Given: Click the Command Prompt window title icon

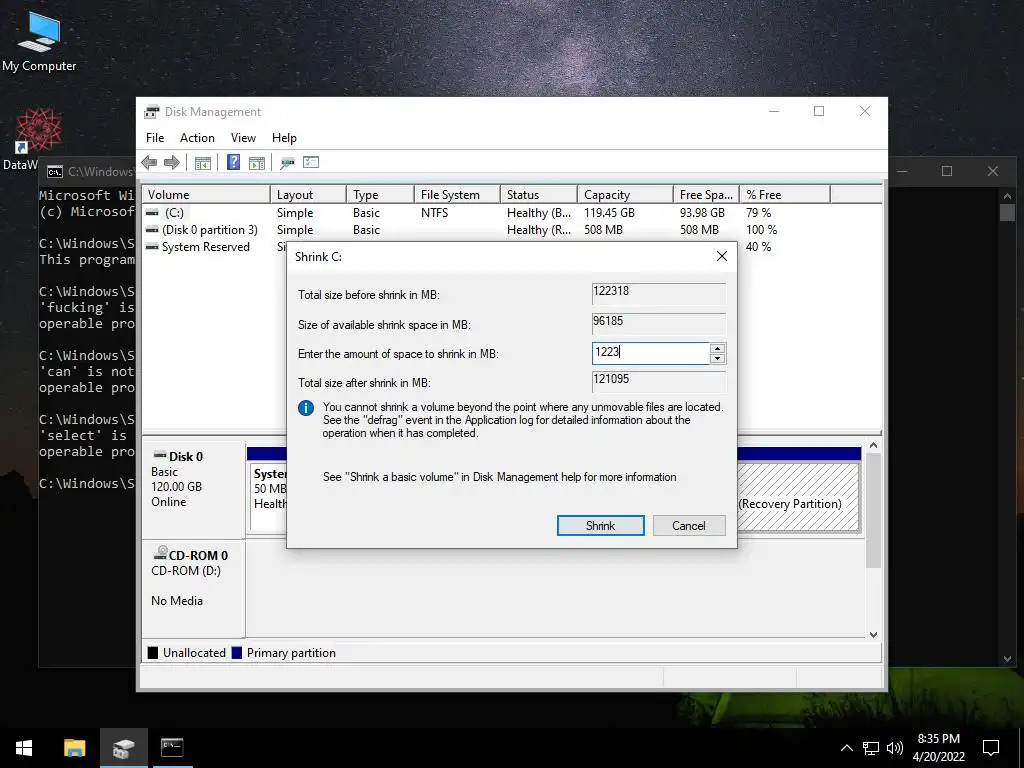Looking at the screenshot, I should tap(56, 172).
